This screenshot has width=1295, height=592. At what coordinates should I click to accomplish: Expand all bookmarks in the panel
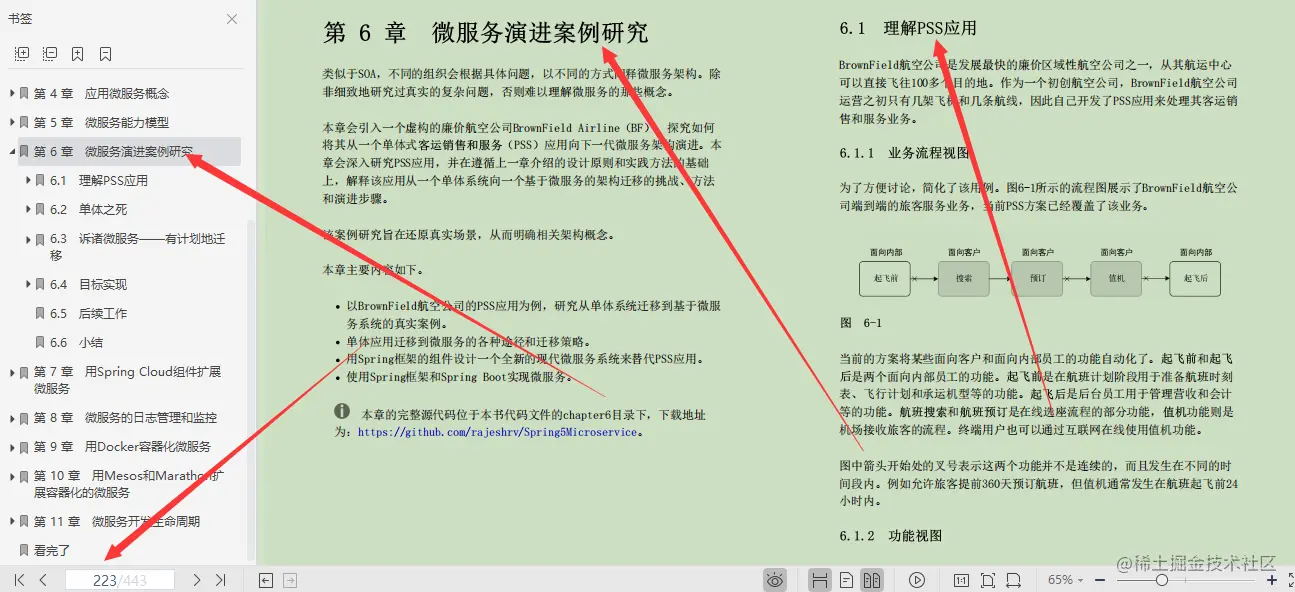(x=22, y=53)
